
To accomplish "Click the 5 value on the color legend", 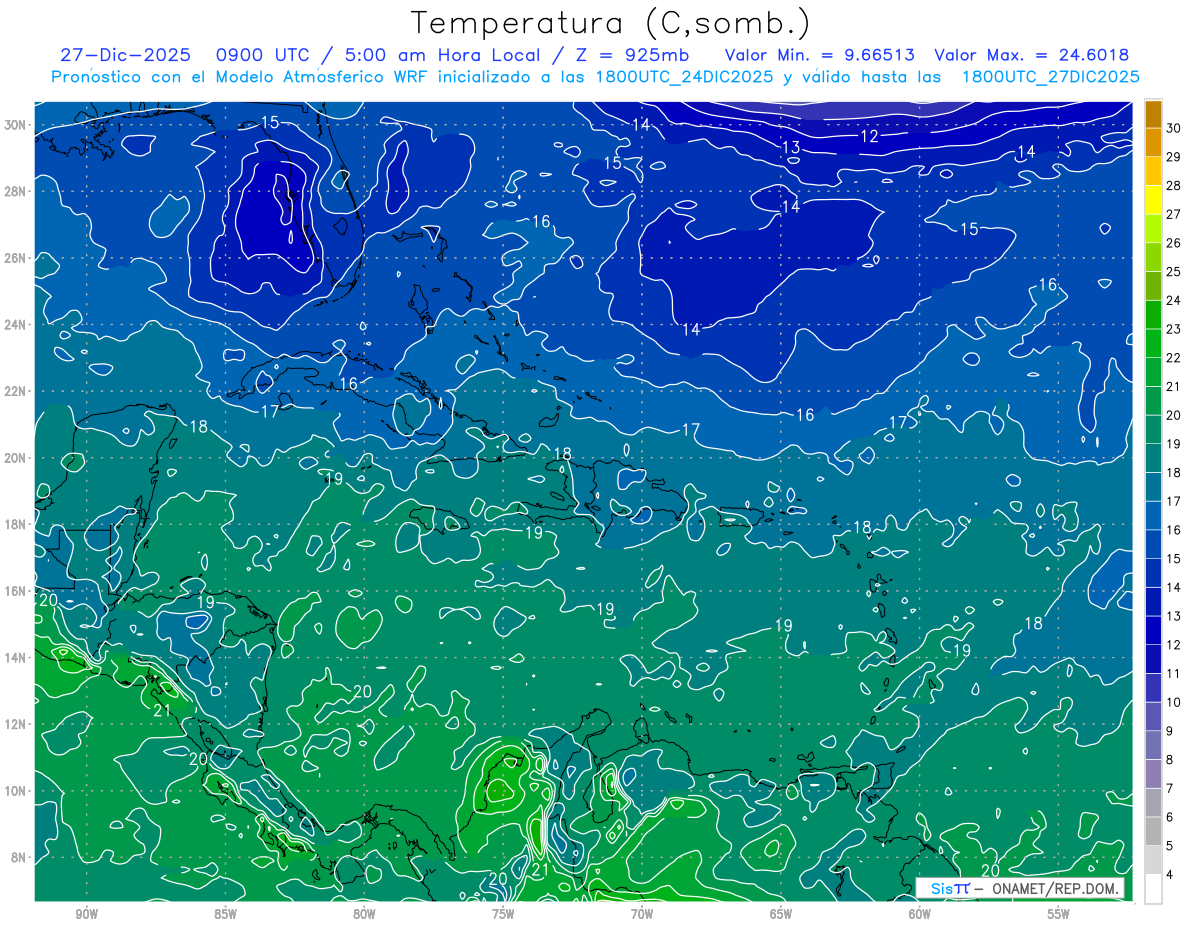I will (x=1171, y=847).
